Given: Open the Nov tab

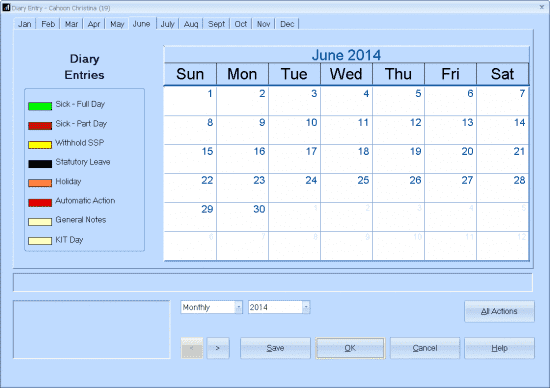Looking at the screenshot, I should click(x=263, y=24).
